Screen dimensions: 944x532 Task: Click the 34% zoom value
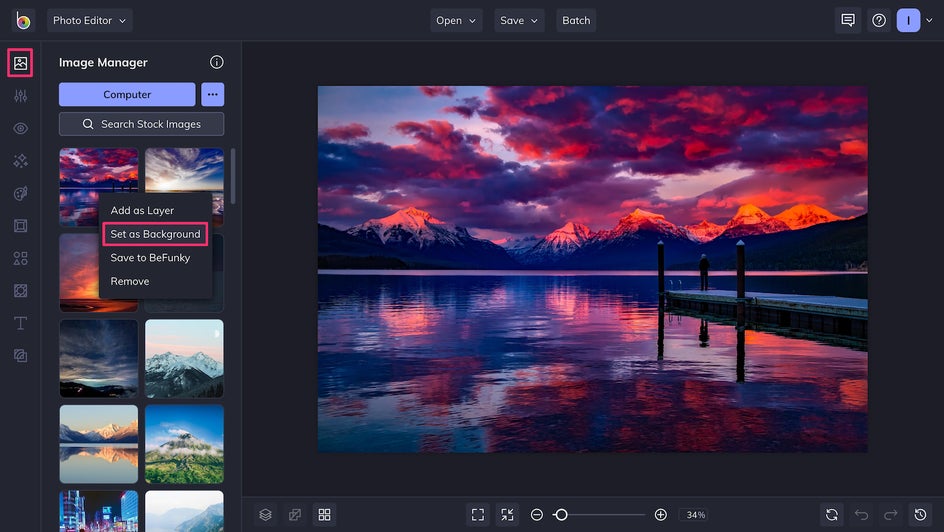[696, 515]
